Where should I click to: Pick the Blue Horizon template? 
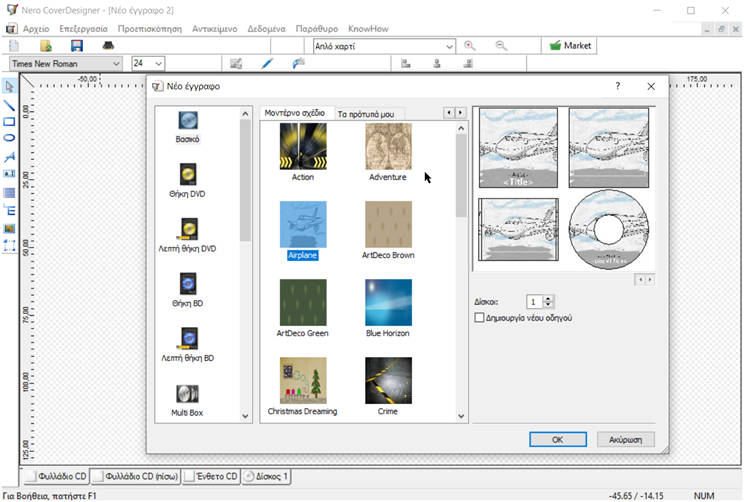388,302
